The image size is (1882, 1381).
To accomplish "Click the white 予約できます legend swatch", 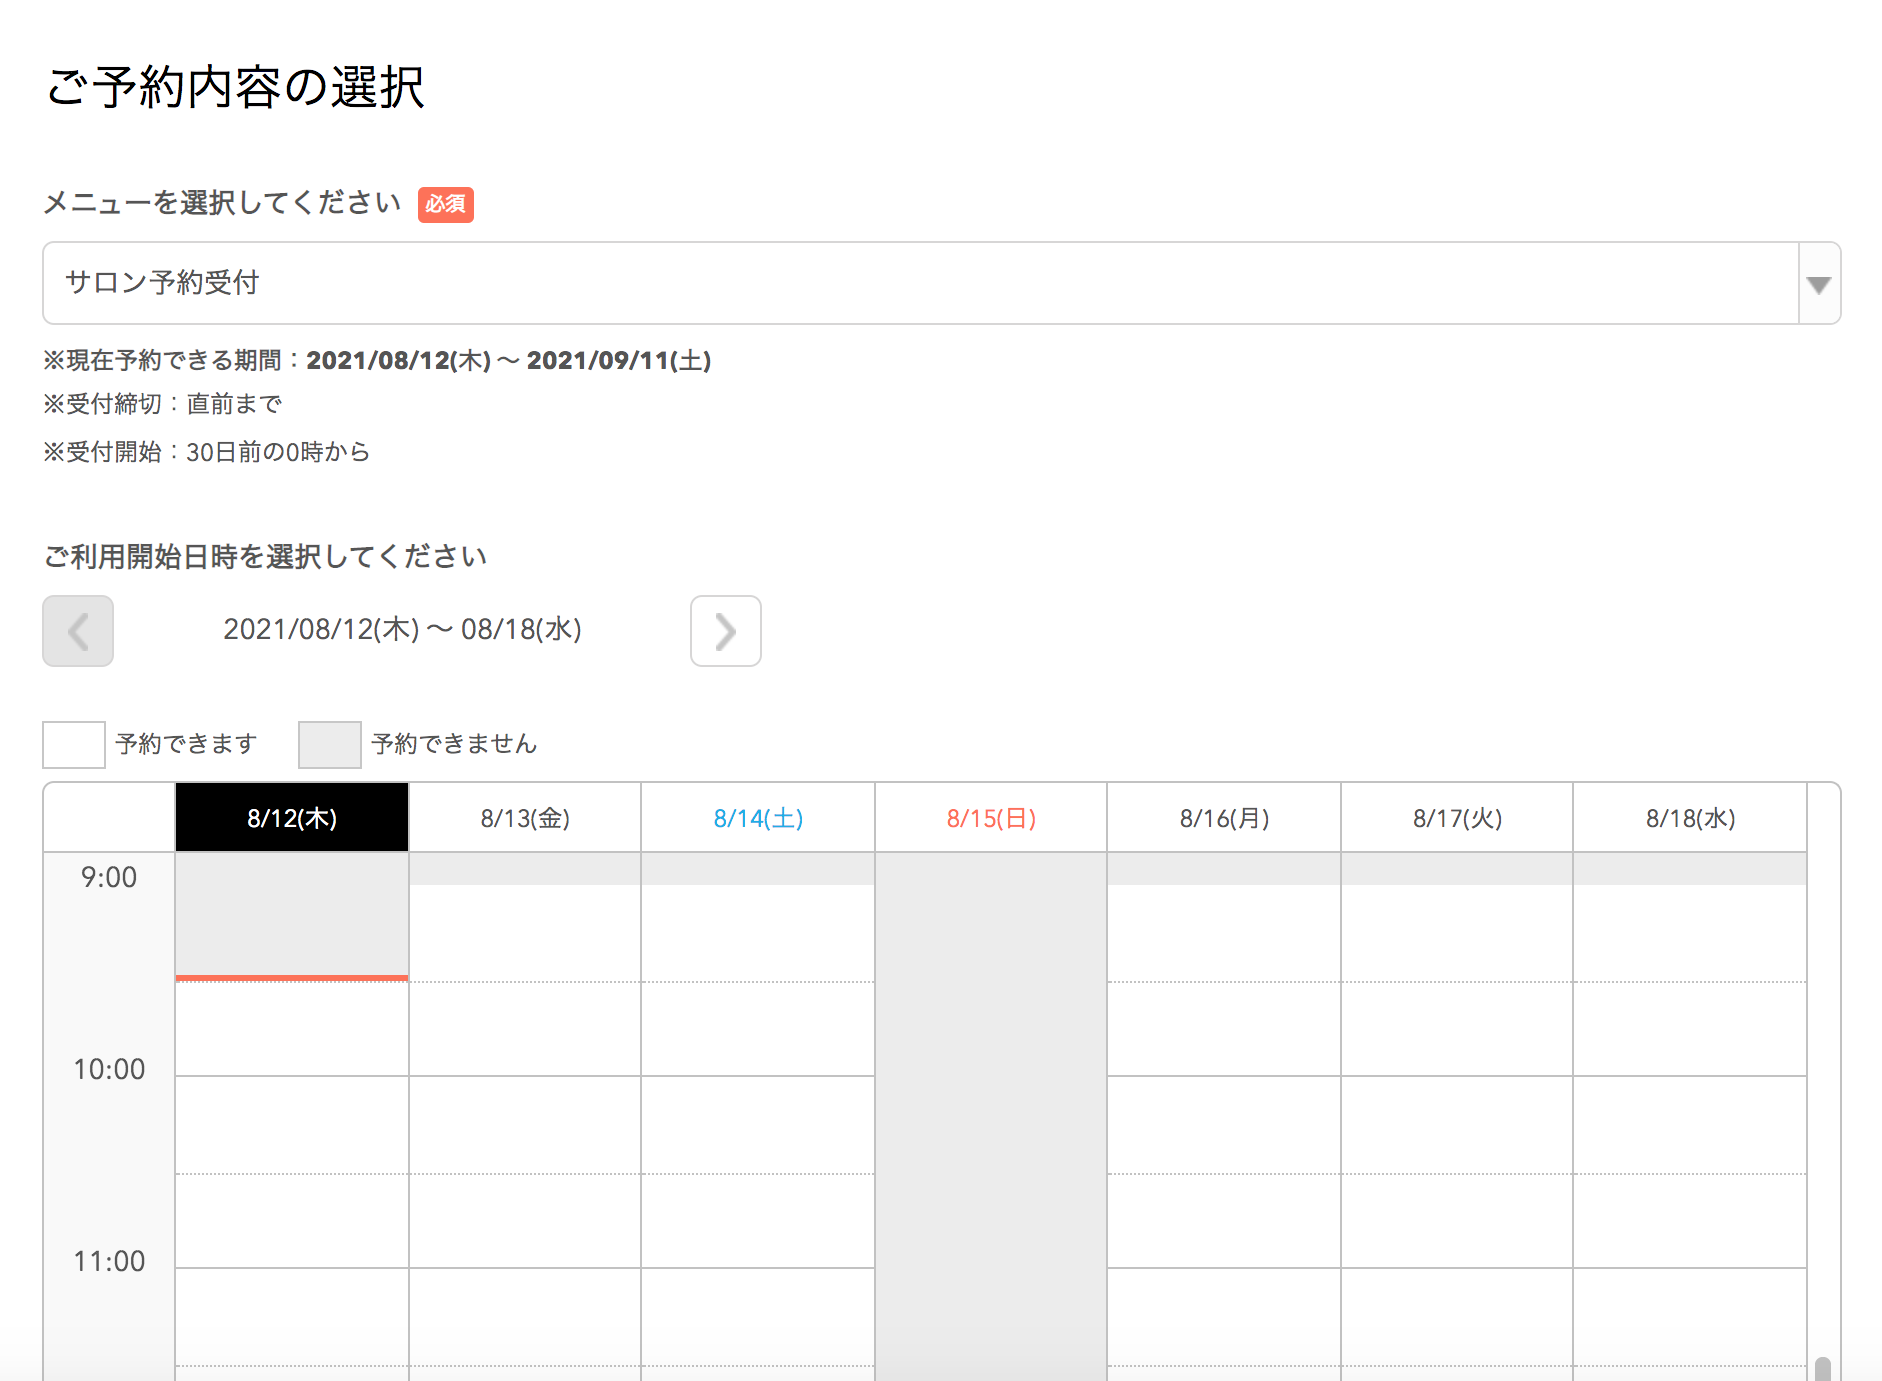I will tap(74, 745).
